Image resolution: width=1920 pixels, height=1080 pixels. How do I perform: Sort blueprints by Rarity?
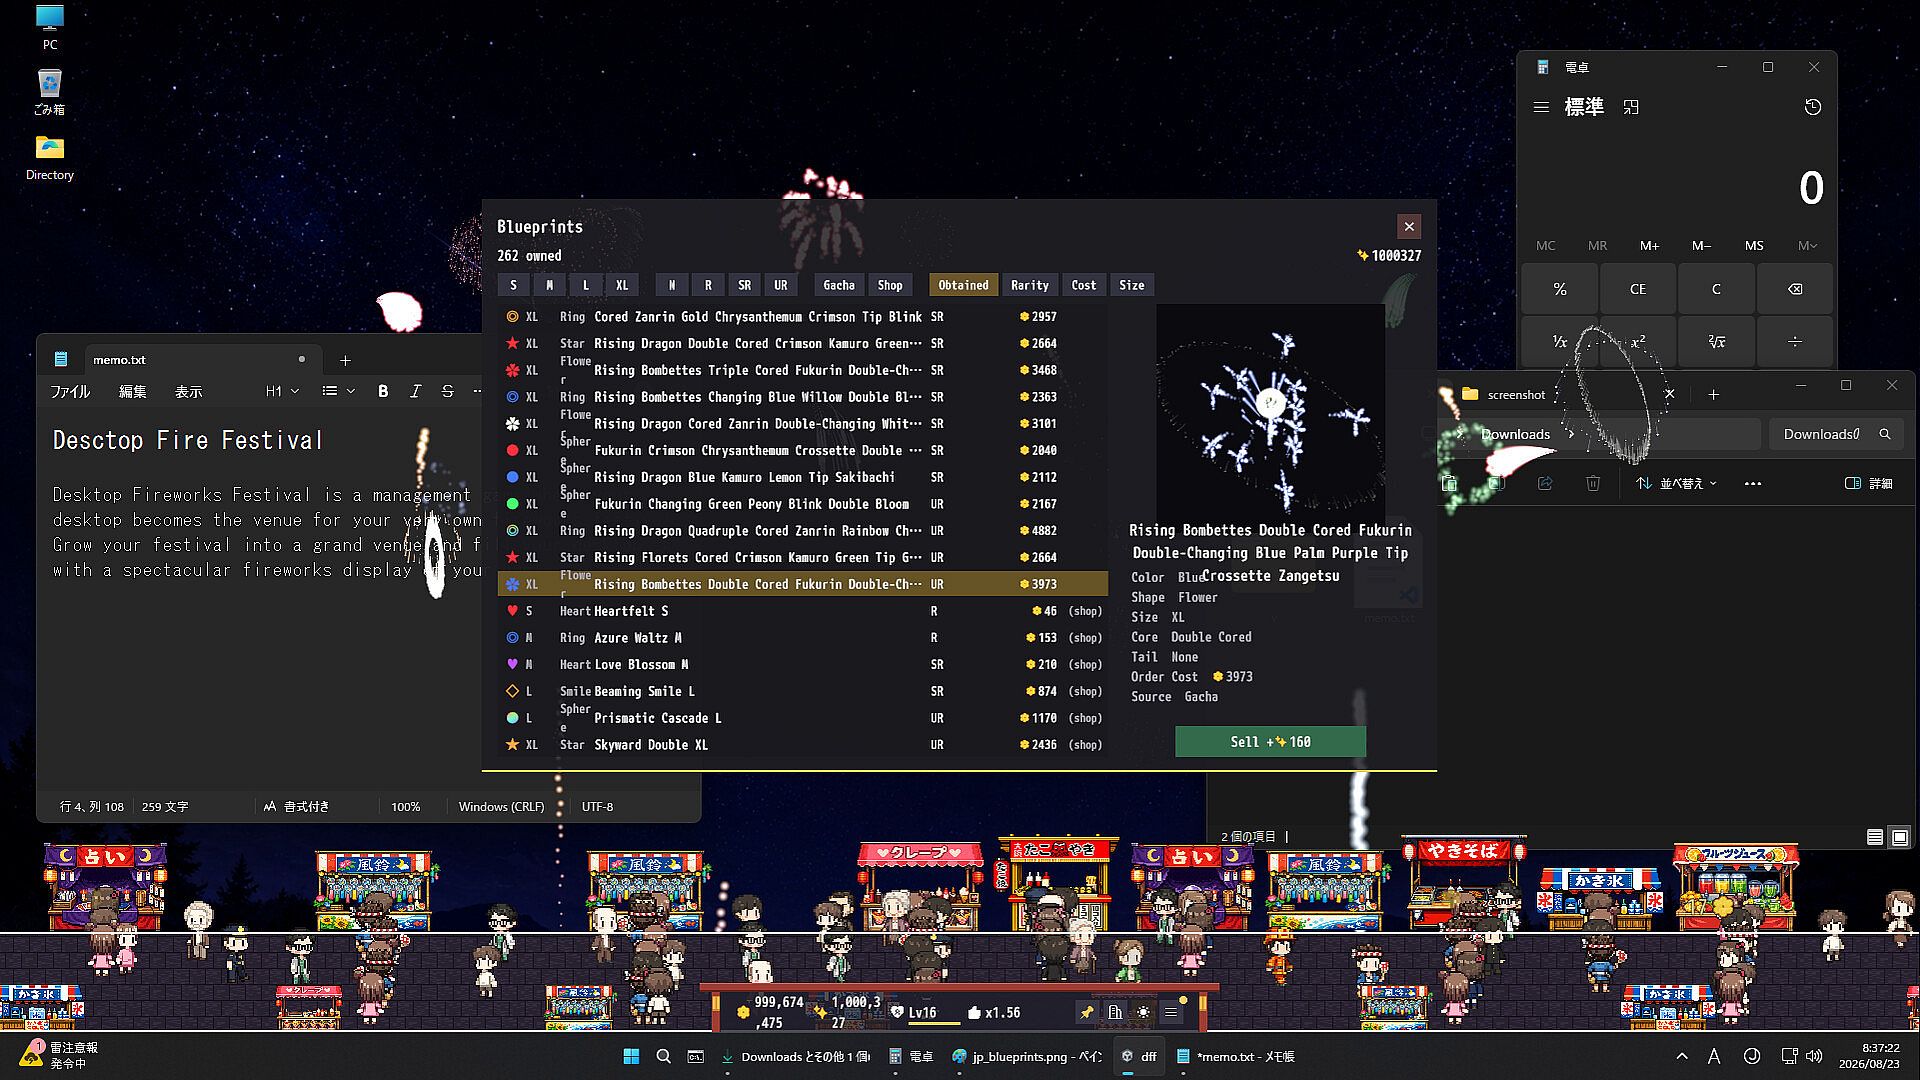(1030, 285)
